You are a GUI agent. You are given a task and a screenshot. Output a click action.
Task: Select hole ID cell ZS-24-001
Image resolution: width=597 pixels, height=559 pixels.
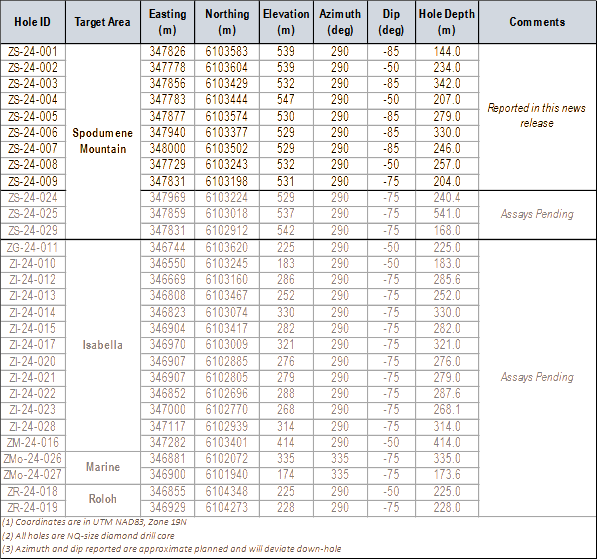tap(33, 51)
